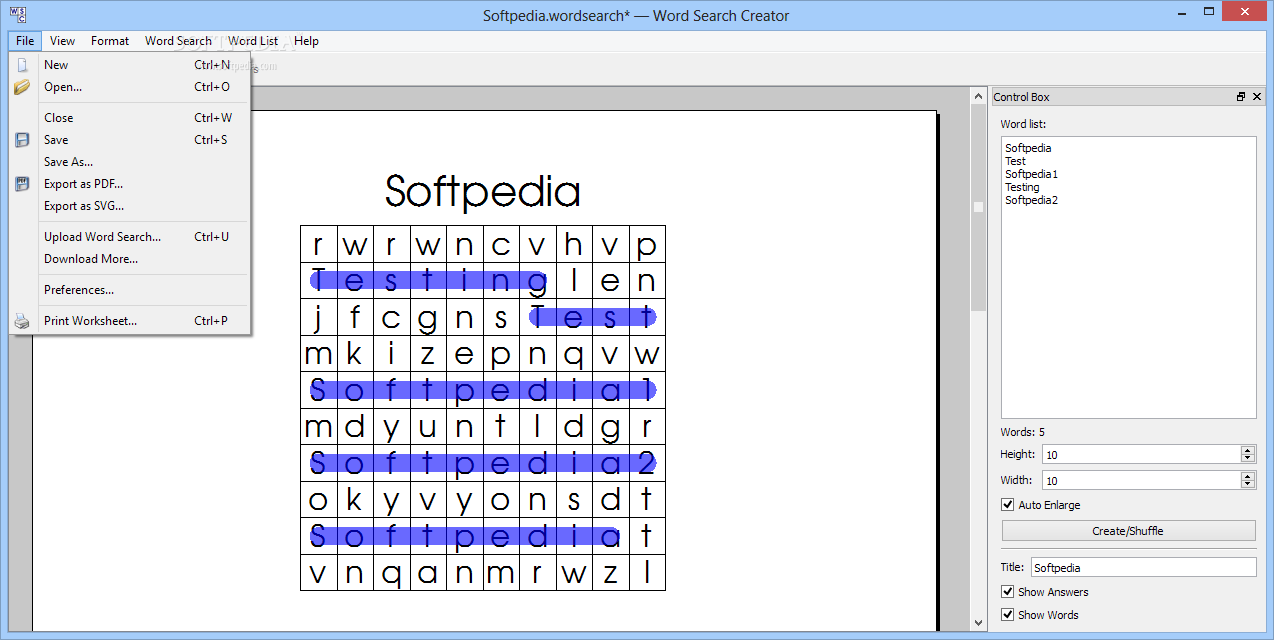The image size is (1274, 640).
Task: Click the Title input field
Action: pyautogui.click(x=1143, y=567)
